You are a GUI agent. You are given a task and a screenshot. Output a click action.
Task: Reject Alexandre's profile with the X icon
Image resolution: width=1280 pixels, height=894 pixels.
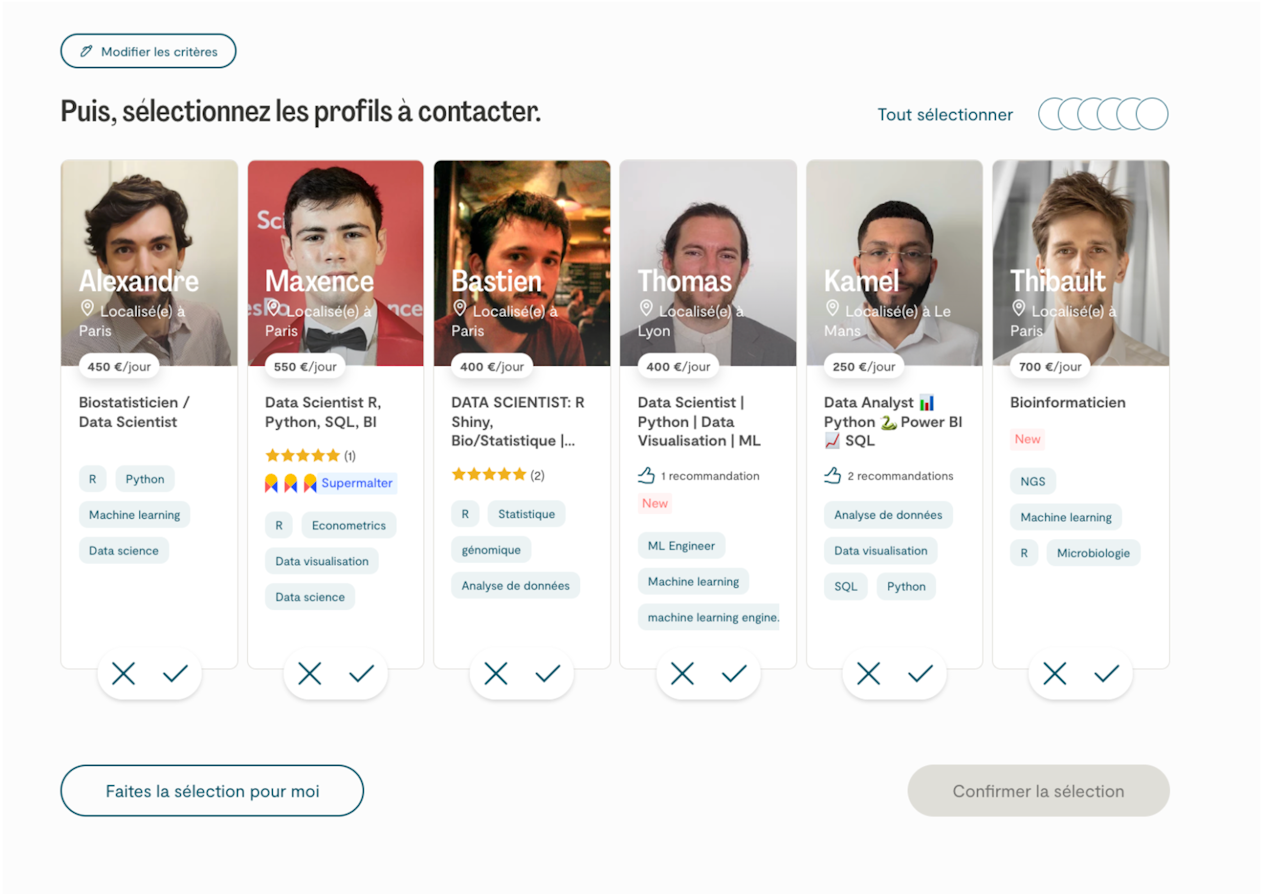[x=124, y=674]
